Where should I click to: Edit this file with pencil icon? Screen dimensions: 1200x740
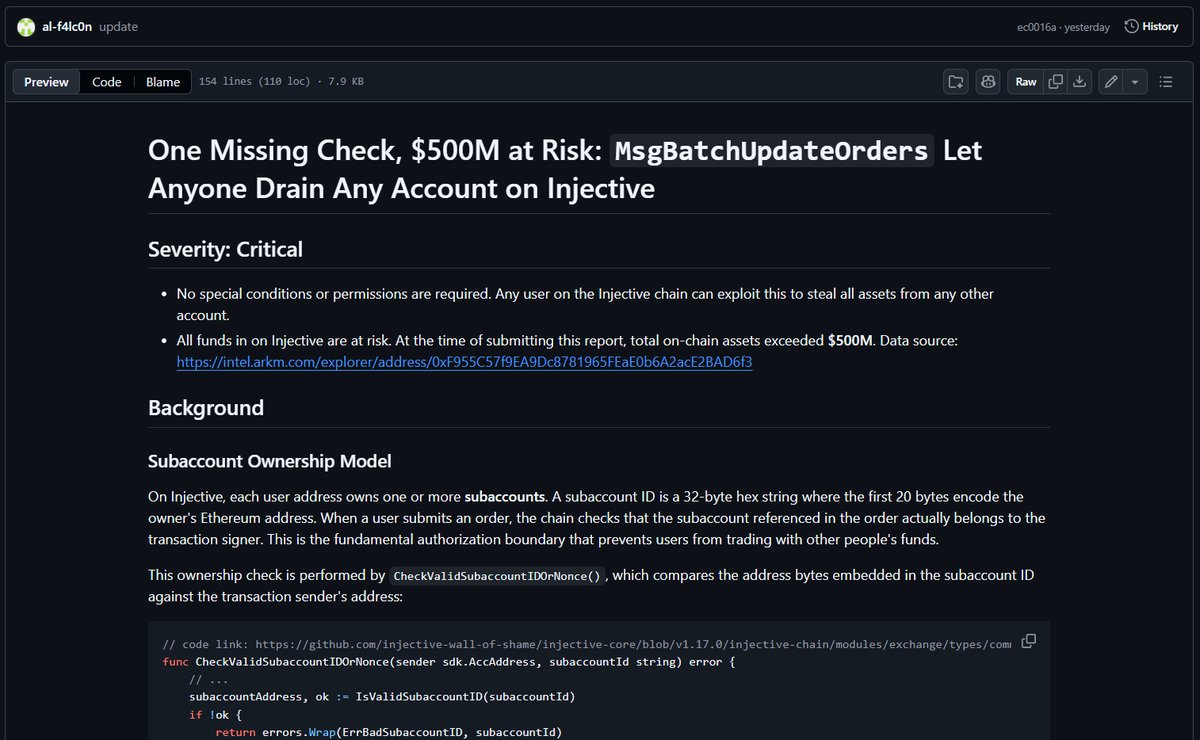pos(1111,82)
